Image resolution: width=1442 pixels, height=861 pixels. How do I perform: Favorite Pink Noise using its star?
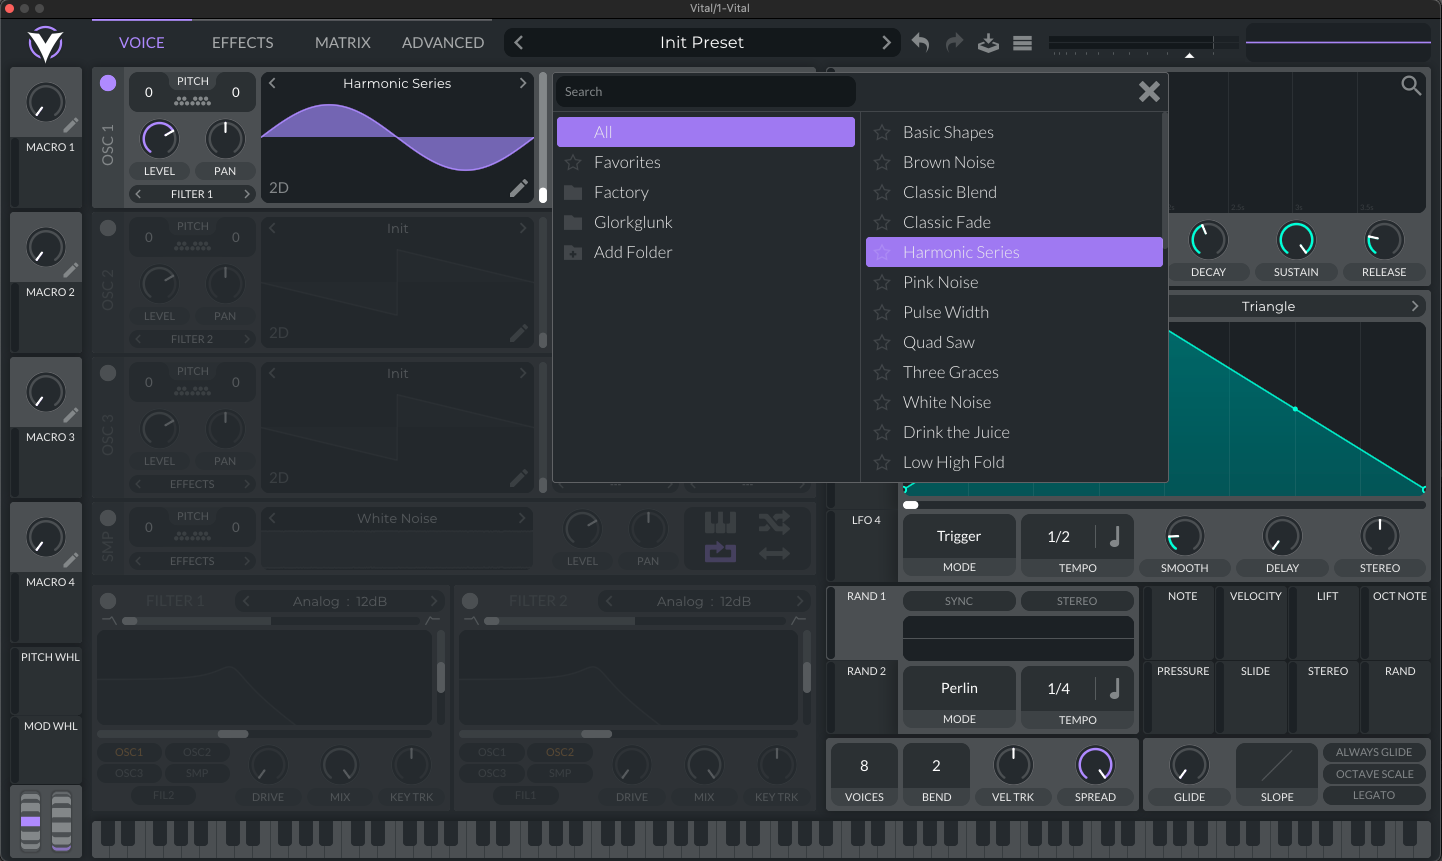[x=882, y=282]
